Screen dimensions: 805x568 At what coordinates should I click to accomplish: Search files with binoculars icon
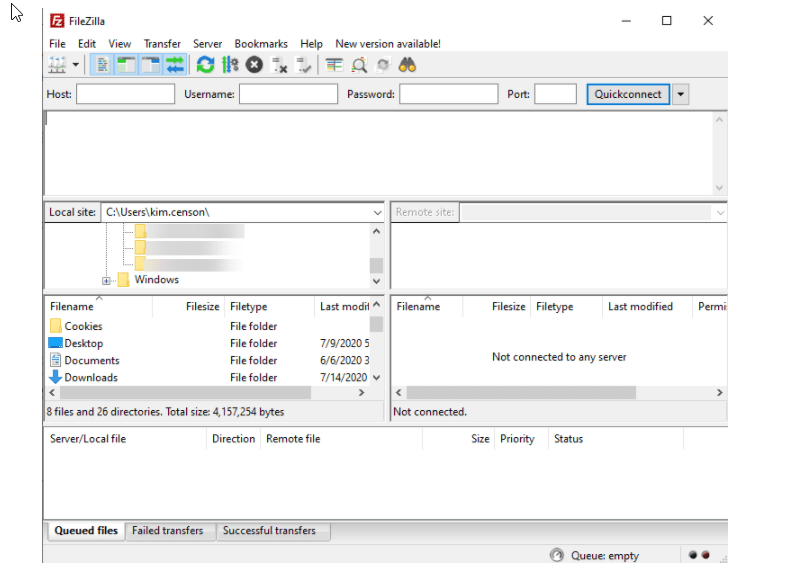coord(407,65)
